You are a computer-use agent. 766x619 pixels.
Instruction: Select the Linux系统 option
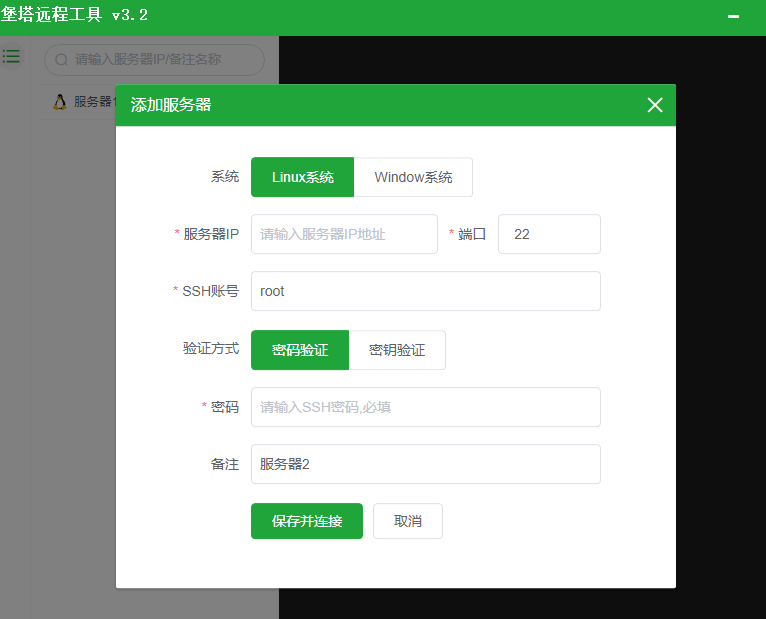pyautogui.click(x=302, y=177)
